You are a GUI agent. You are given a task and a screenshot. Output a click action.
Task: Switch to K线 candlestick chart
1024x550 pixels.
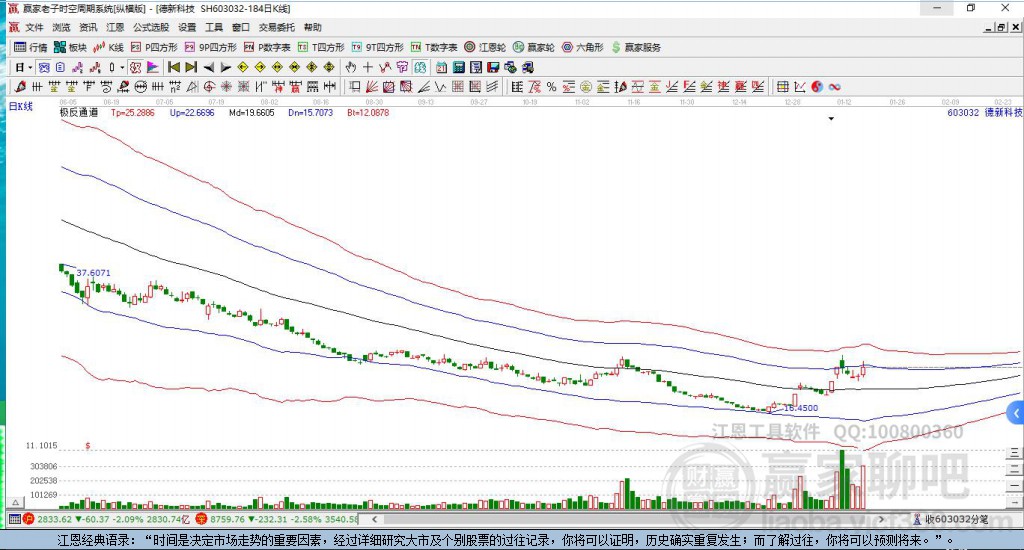109,47
